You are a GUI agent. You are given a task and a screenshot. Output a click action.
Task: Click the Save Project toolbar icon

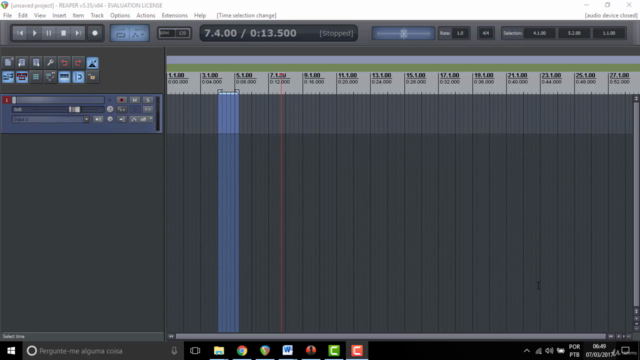coord(36,62)
